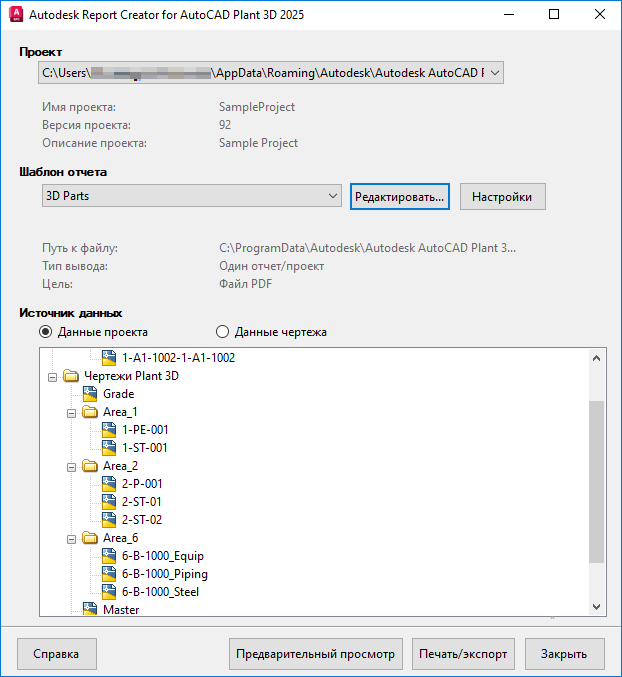The height and width of the screenshot is (677, 622).
Task: Click the Справка help button
Action: click(57, 654)
